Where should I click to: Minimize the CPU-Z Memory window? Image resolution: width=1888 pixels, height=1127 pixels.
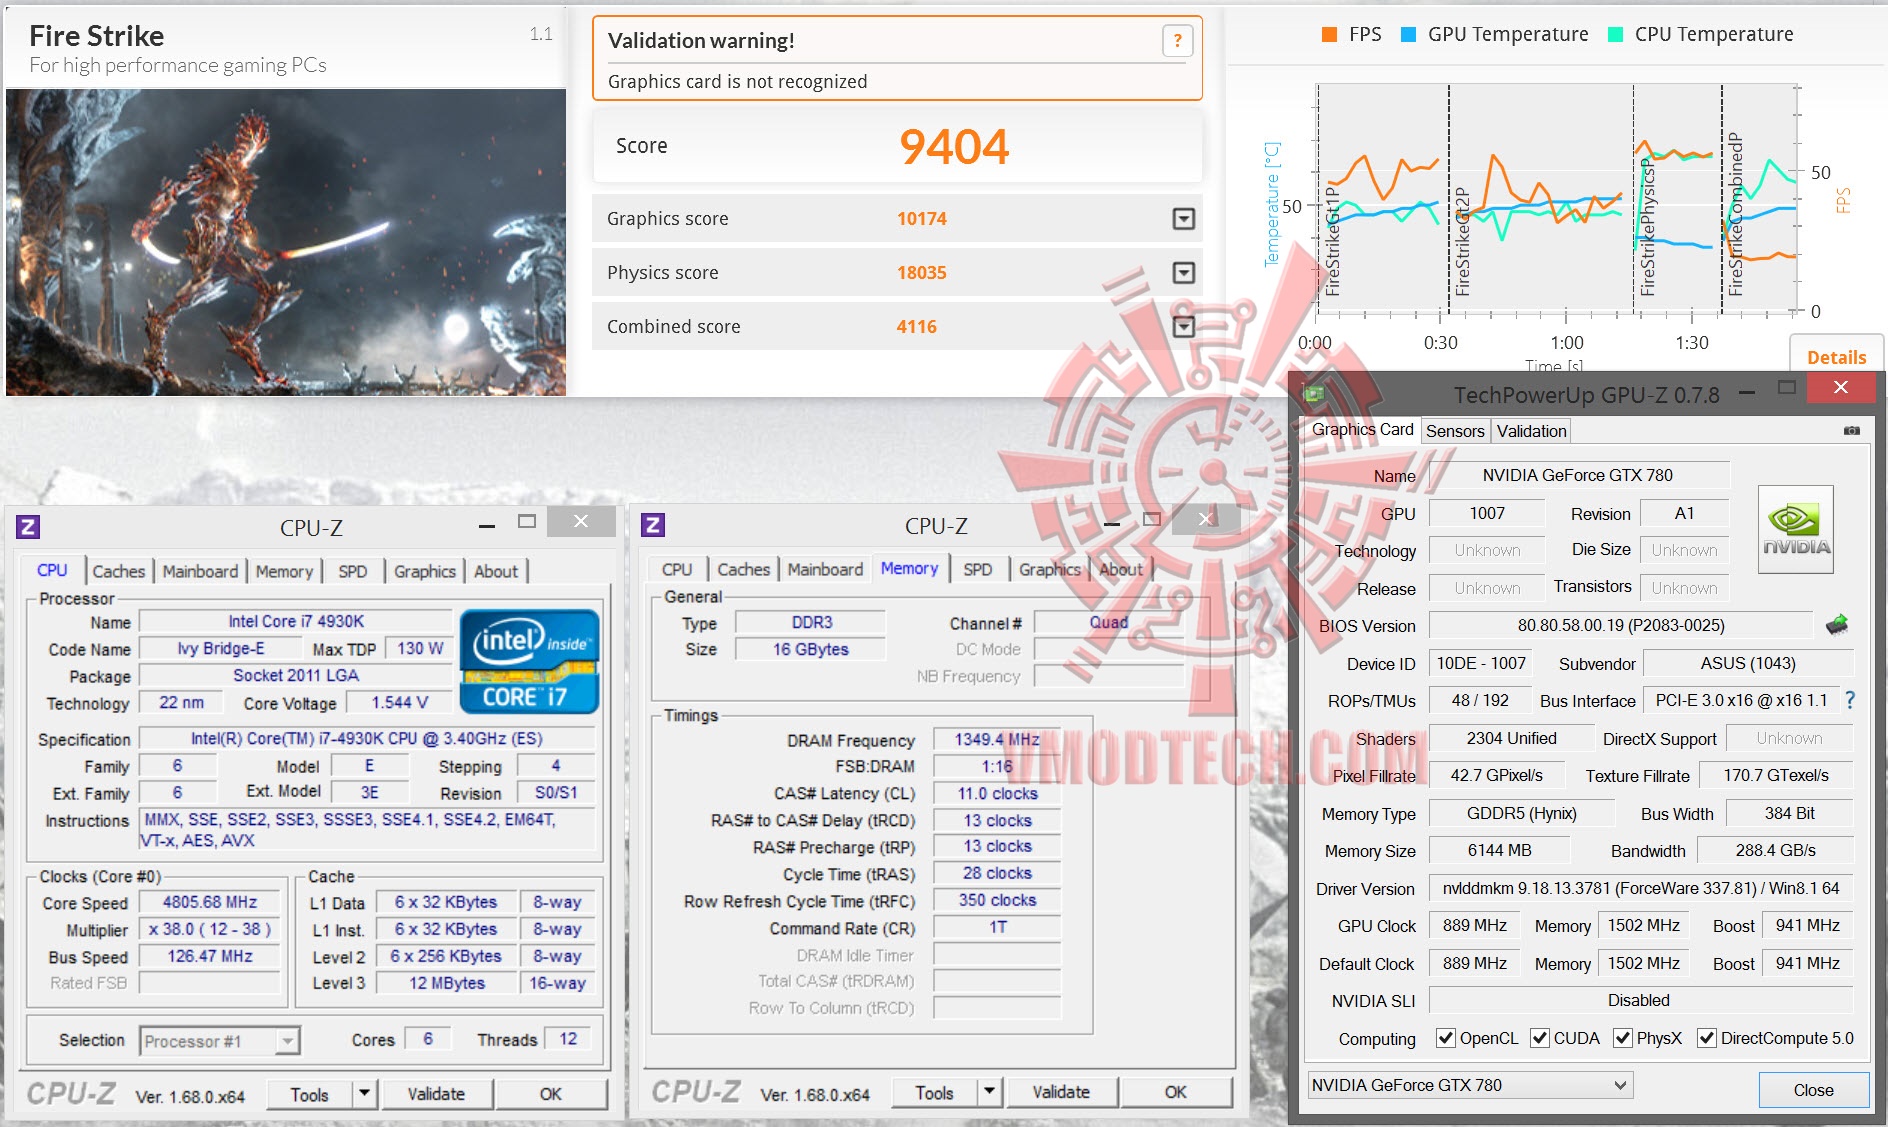click(1112, 523)
